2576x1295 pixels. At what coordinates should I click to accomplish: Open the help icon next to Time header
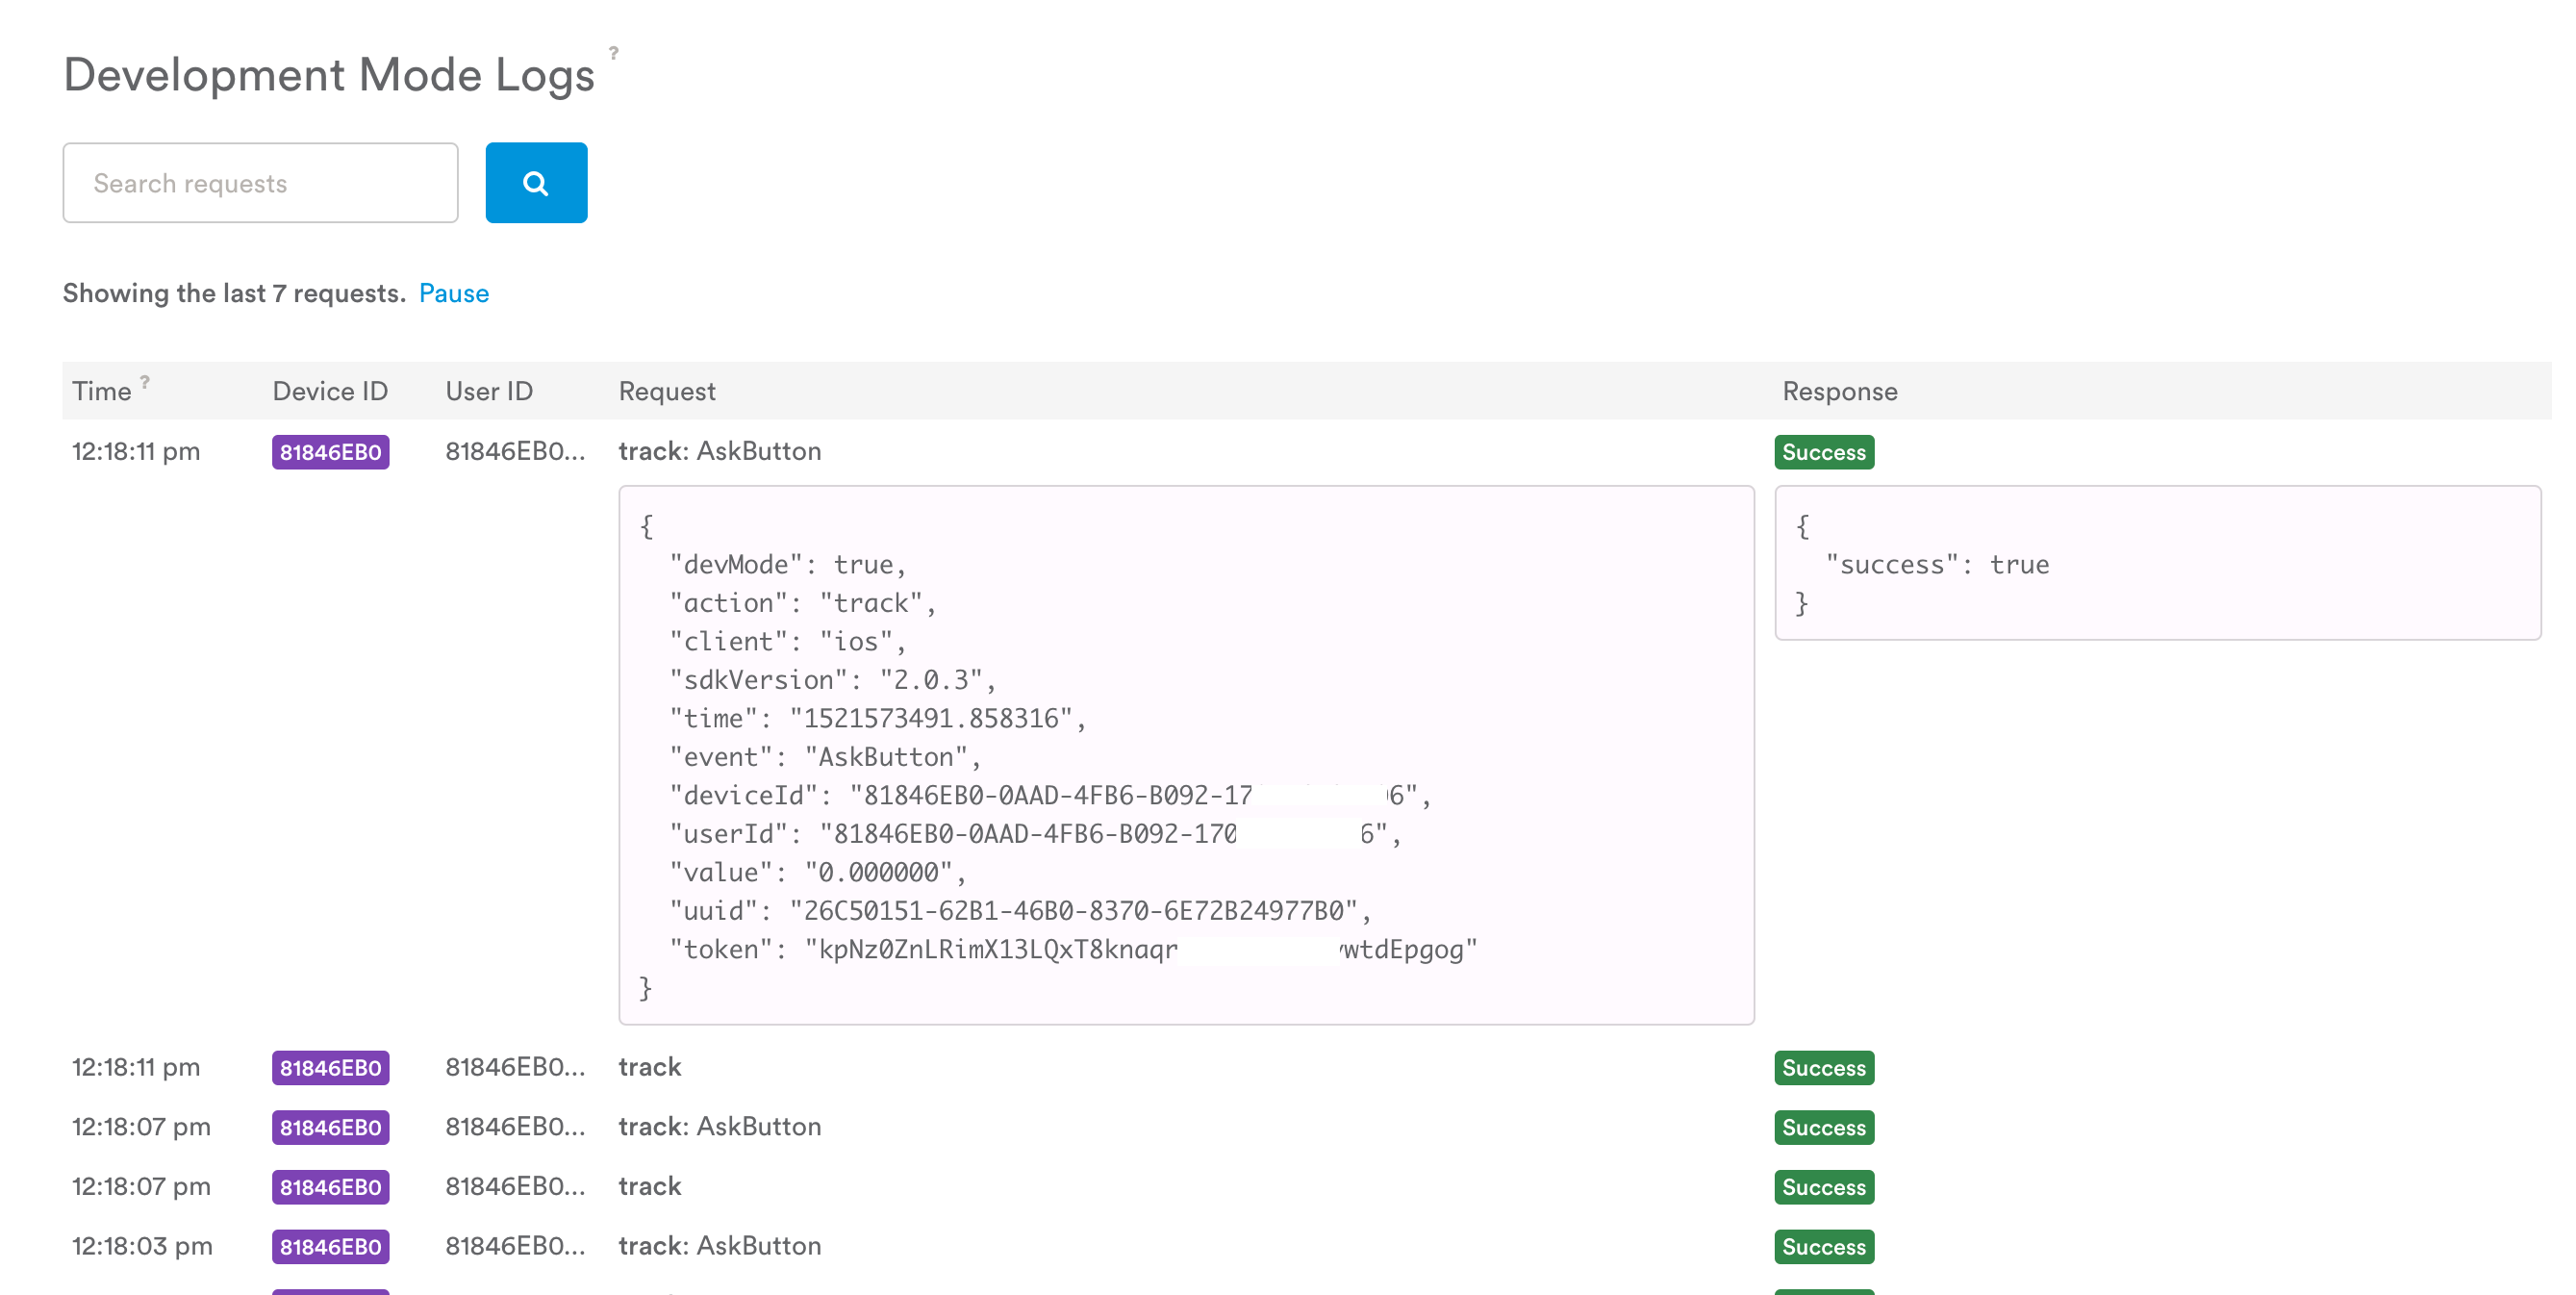(x=145, y=382)
